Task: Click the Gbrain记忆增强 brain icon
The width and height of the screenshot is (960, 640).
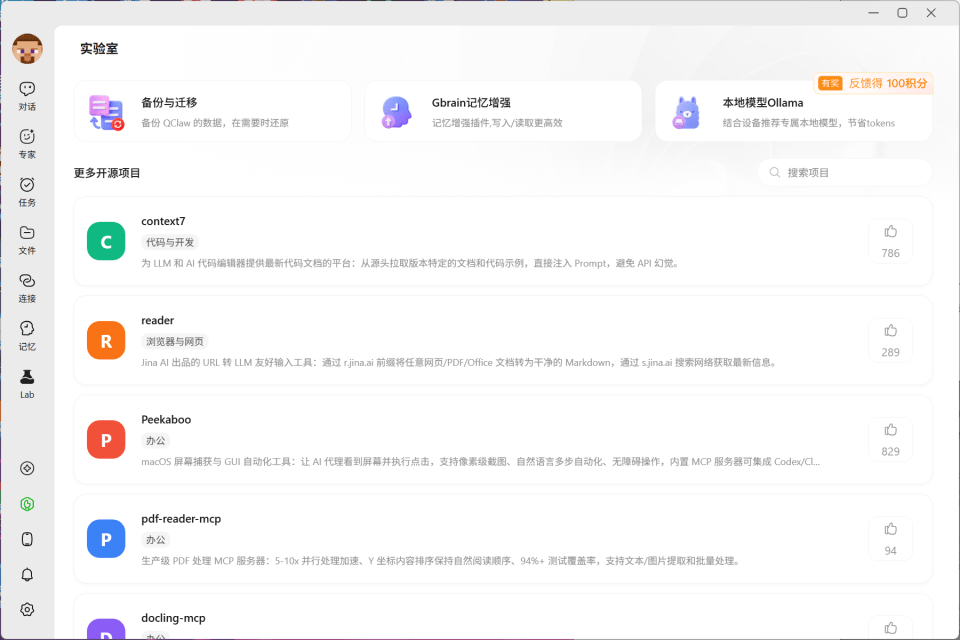Action: click(396, 112)
